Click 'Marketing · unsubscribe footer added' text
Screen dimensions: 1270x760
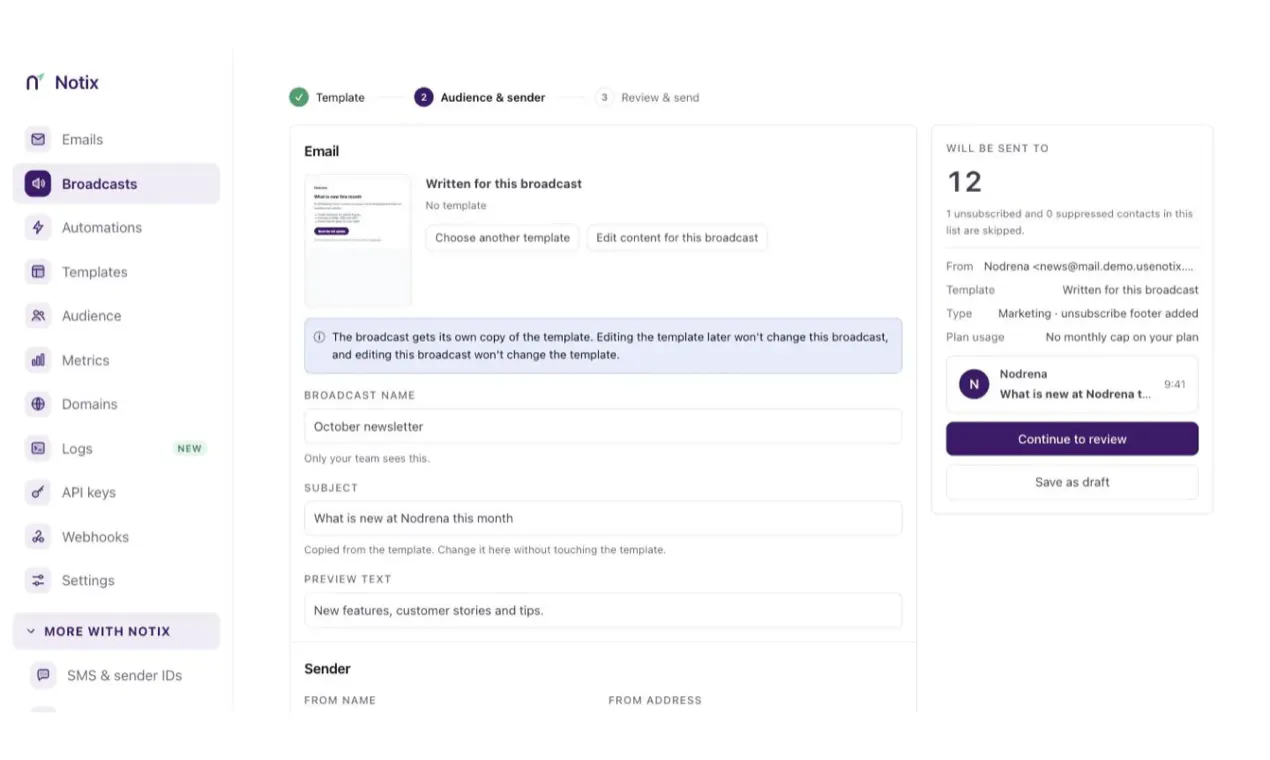[1098, 313]
